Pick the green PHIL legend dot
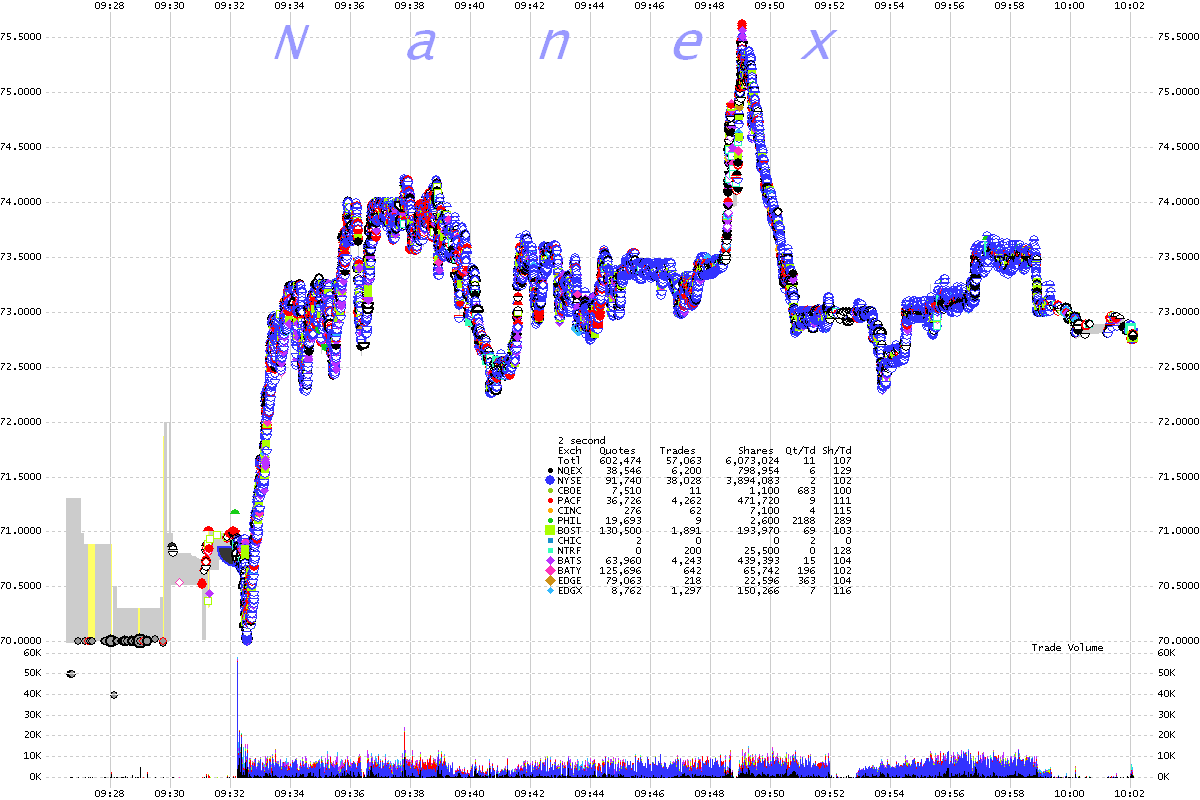The width and height of the screenshot is (1200, 800). (549, 520)
